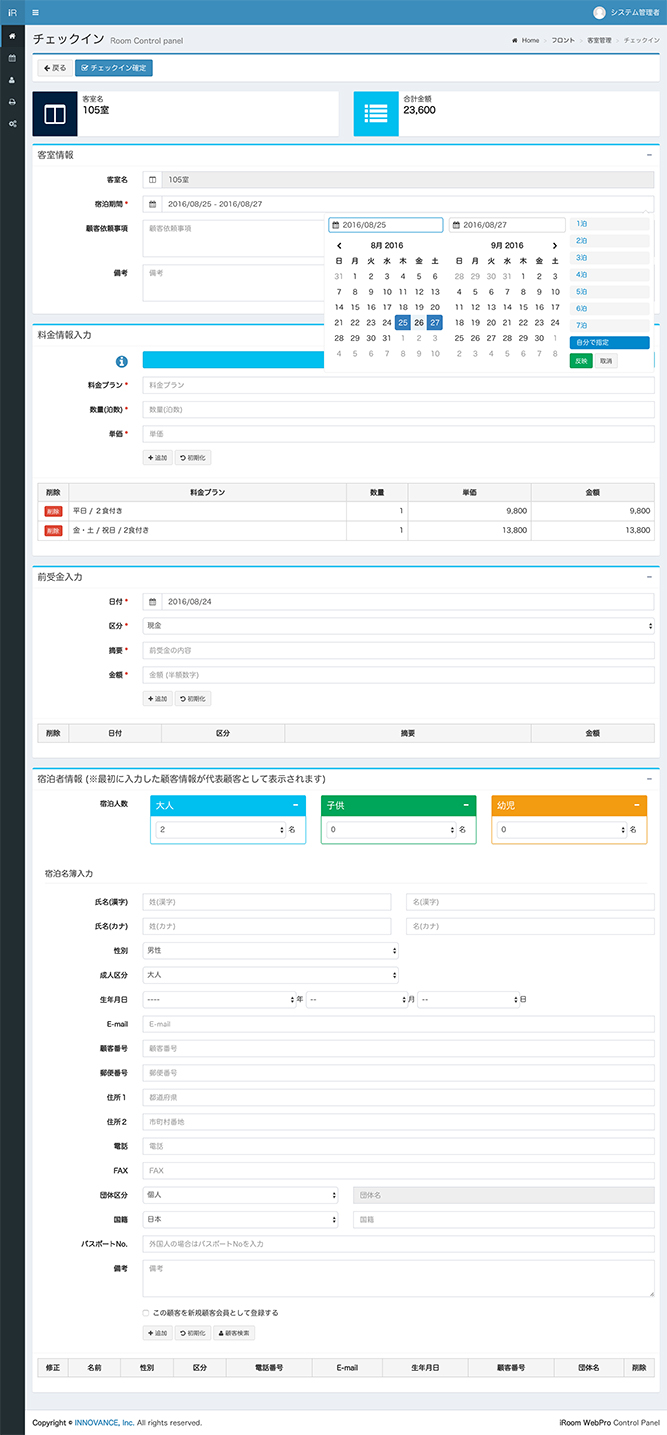
Task: Collapse the 子供 guest count box
Action: 466,805
